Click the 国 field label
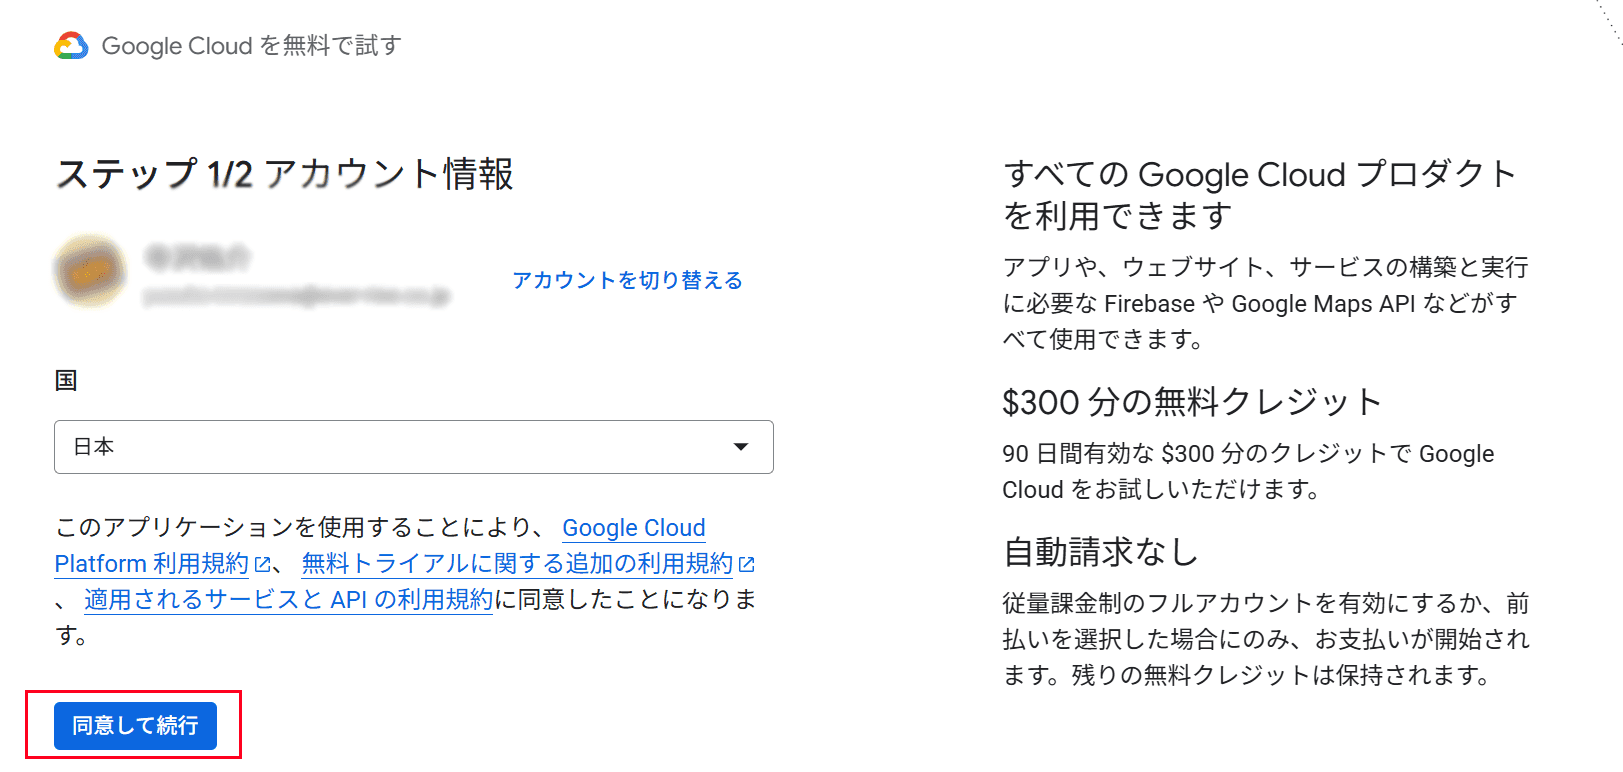Image resolution: width=1623 pixels, height=772 pixels. (66, 380)
